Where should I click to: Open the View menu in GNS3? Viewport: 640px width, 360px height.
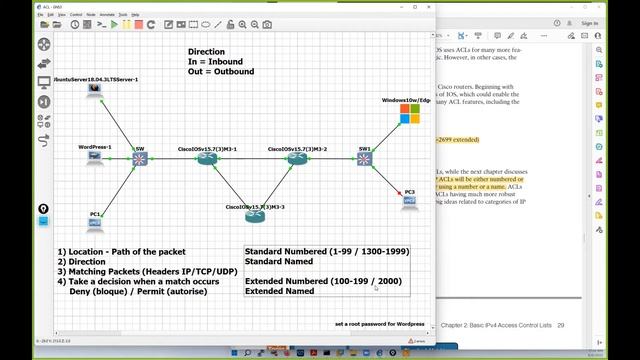click(x=61, y=15)
